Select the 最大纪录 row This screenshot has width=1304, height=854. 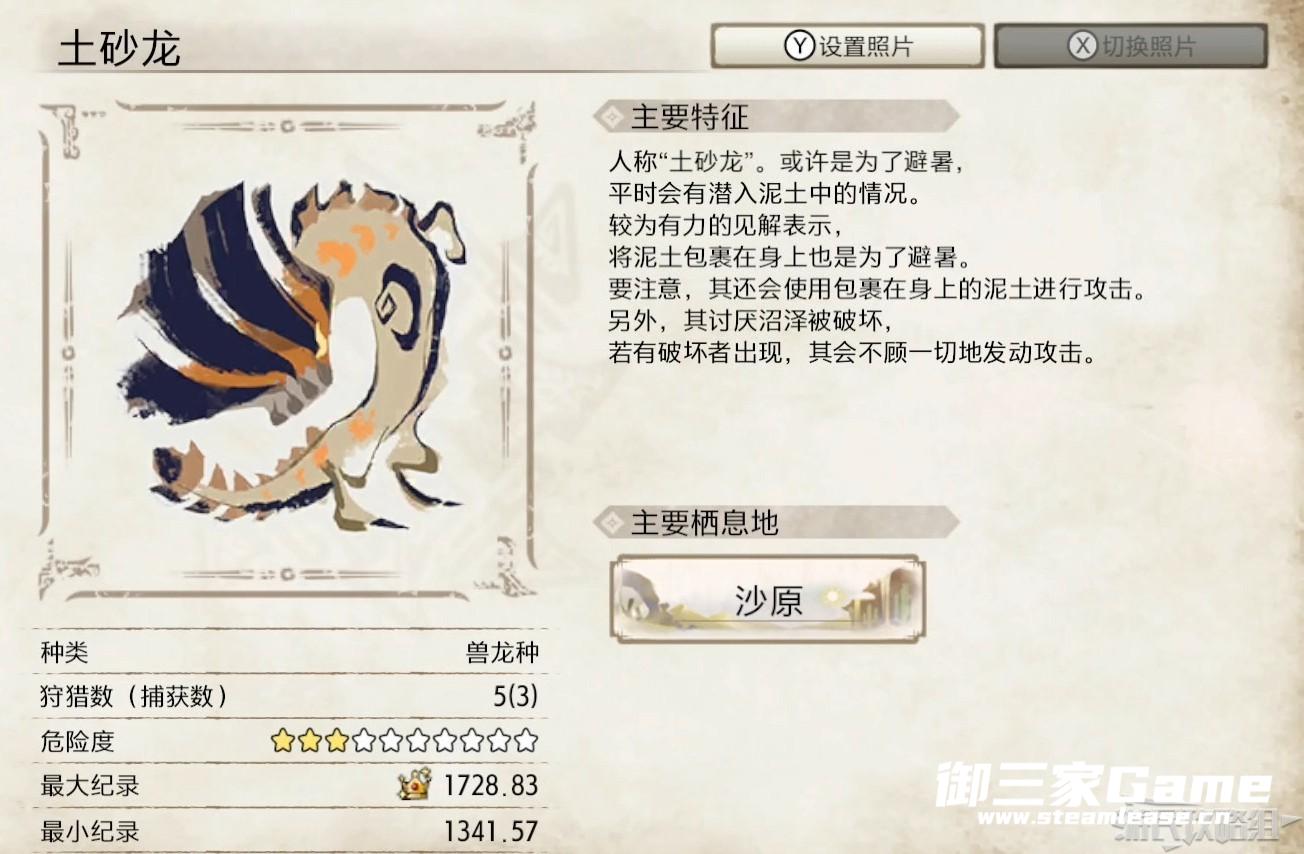pos(290,785)
